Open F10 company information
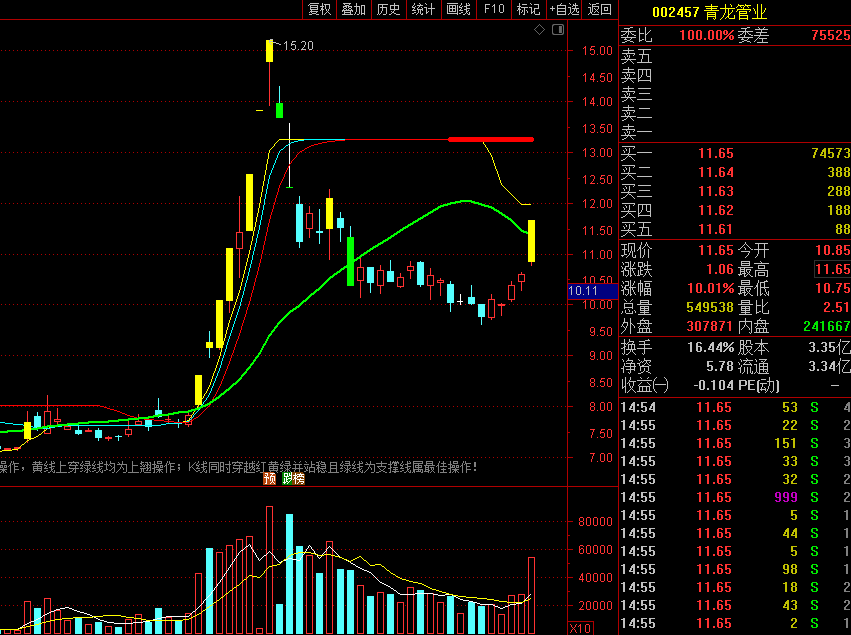The width and height of the screenshot is (851, 635). 494,9
